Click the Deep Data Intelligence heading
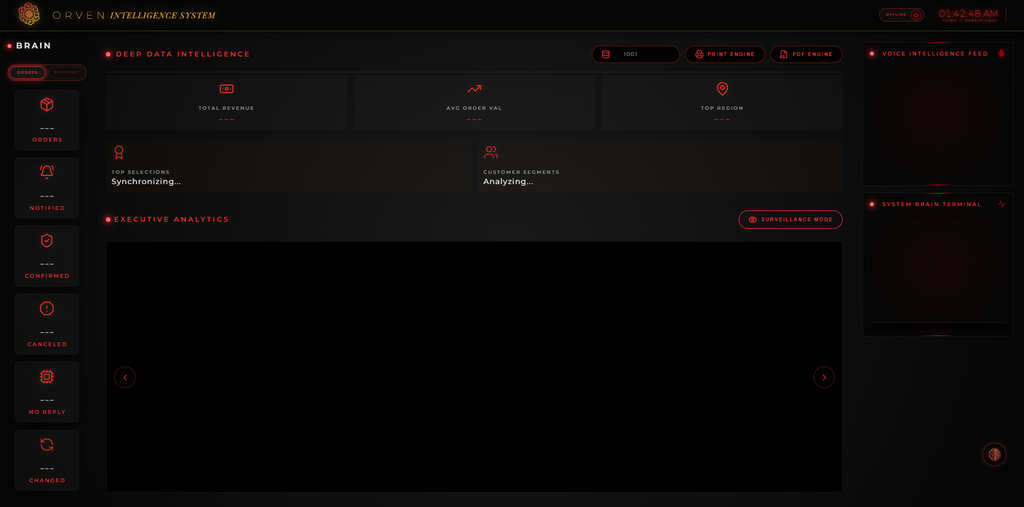Screen dimensions: 1024x507 [x=183, y=54]
